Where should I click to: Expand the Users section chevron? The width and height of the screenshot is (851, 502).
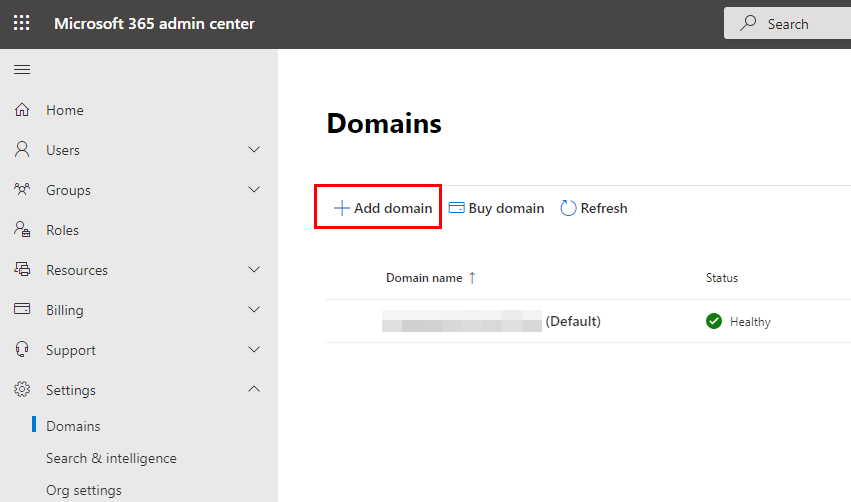pos(253,149)
